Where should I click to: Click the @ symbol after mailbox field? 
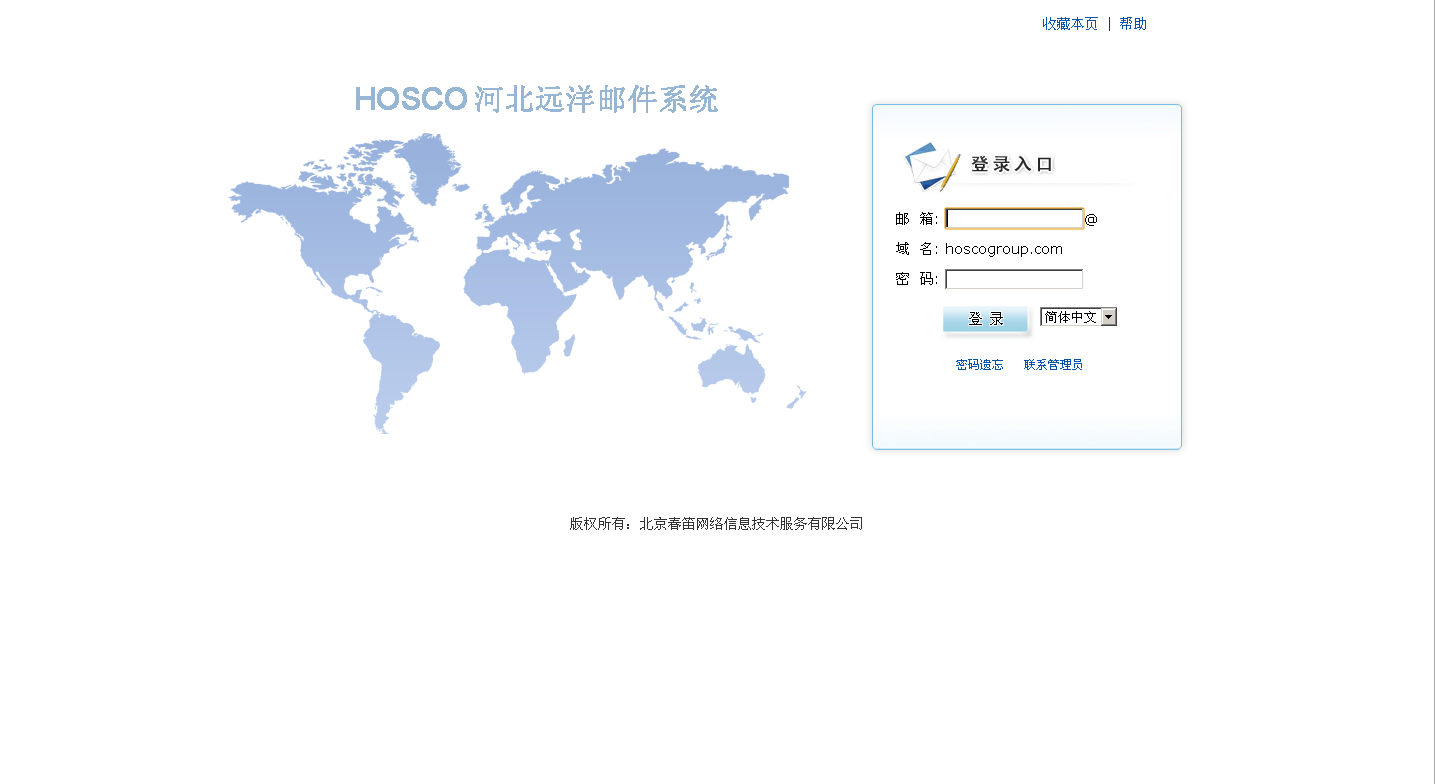point(1091,219)
